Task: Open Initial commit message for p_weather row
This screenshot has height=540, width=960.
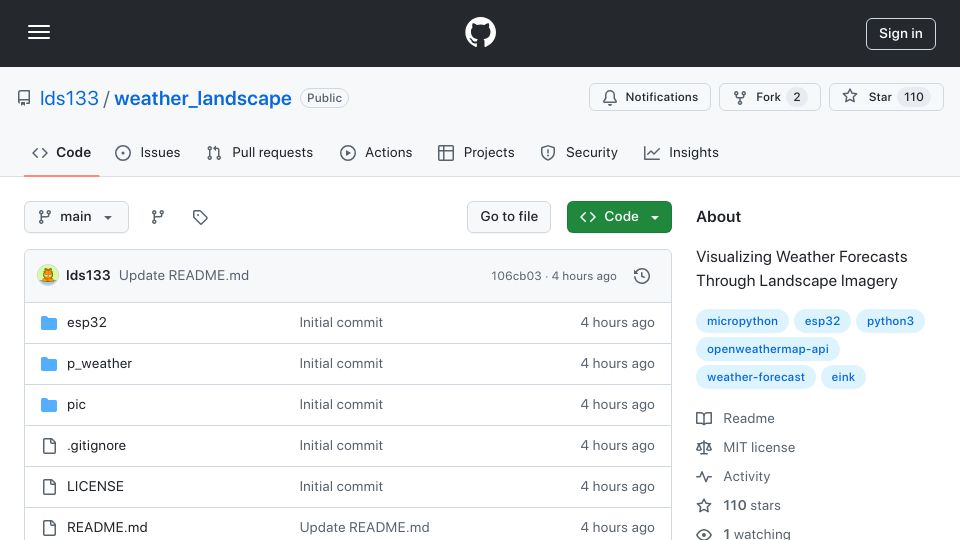Action: [341, 364]
